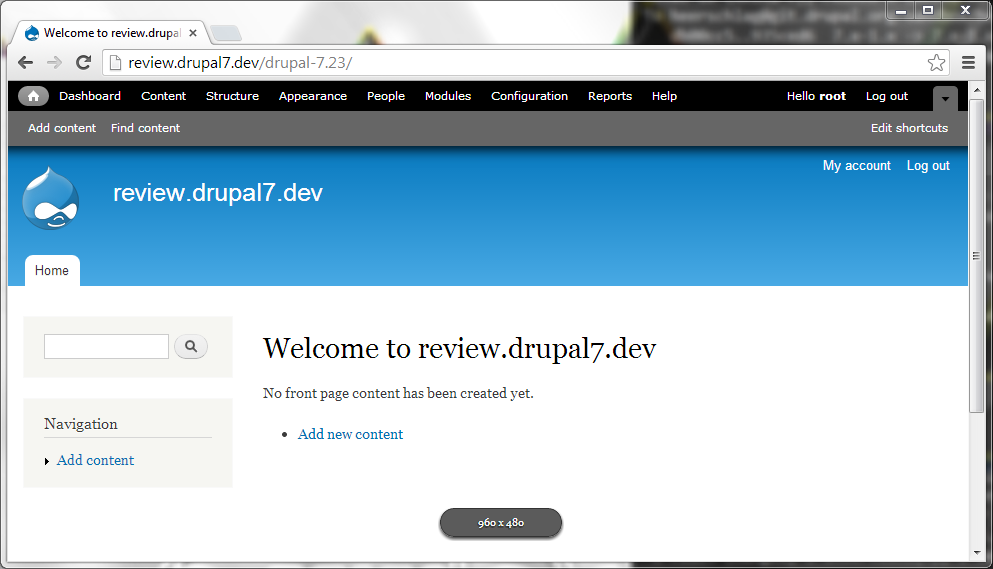
Task: Click the Find content shortcut
Action: coord(145,128)
